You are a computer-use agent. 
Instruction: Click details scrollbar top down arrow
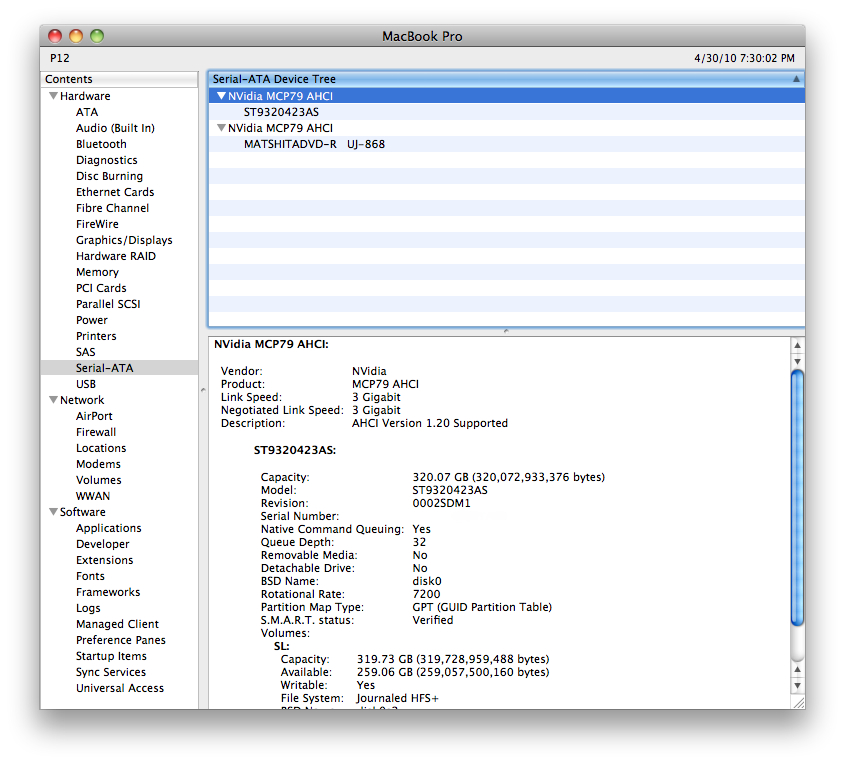[797, 362]
